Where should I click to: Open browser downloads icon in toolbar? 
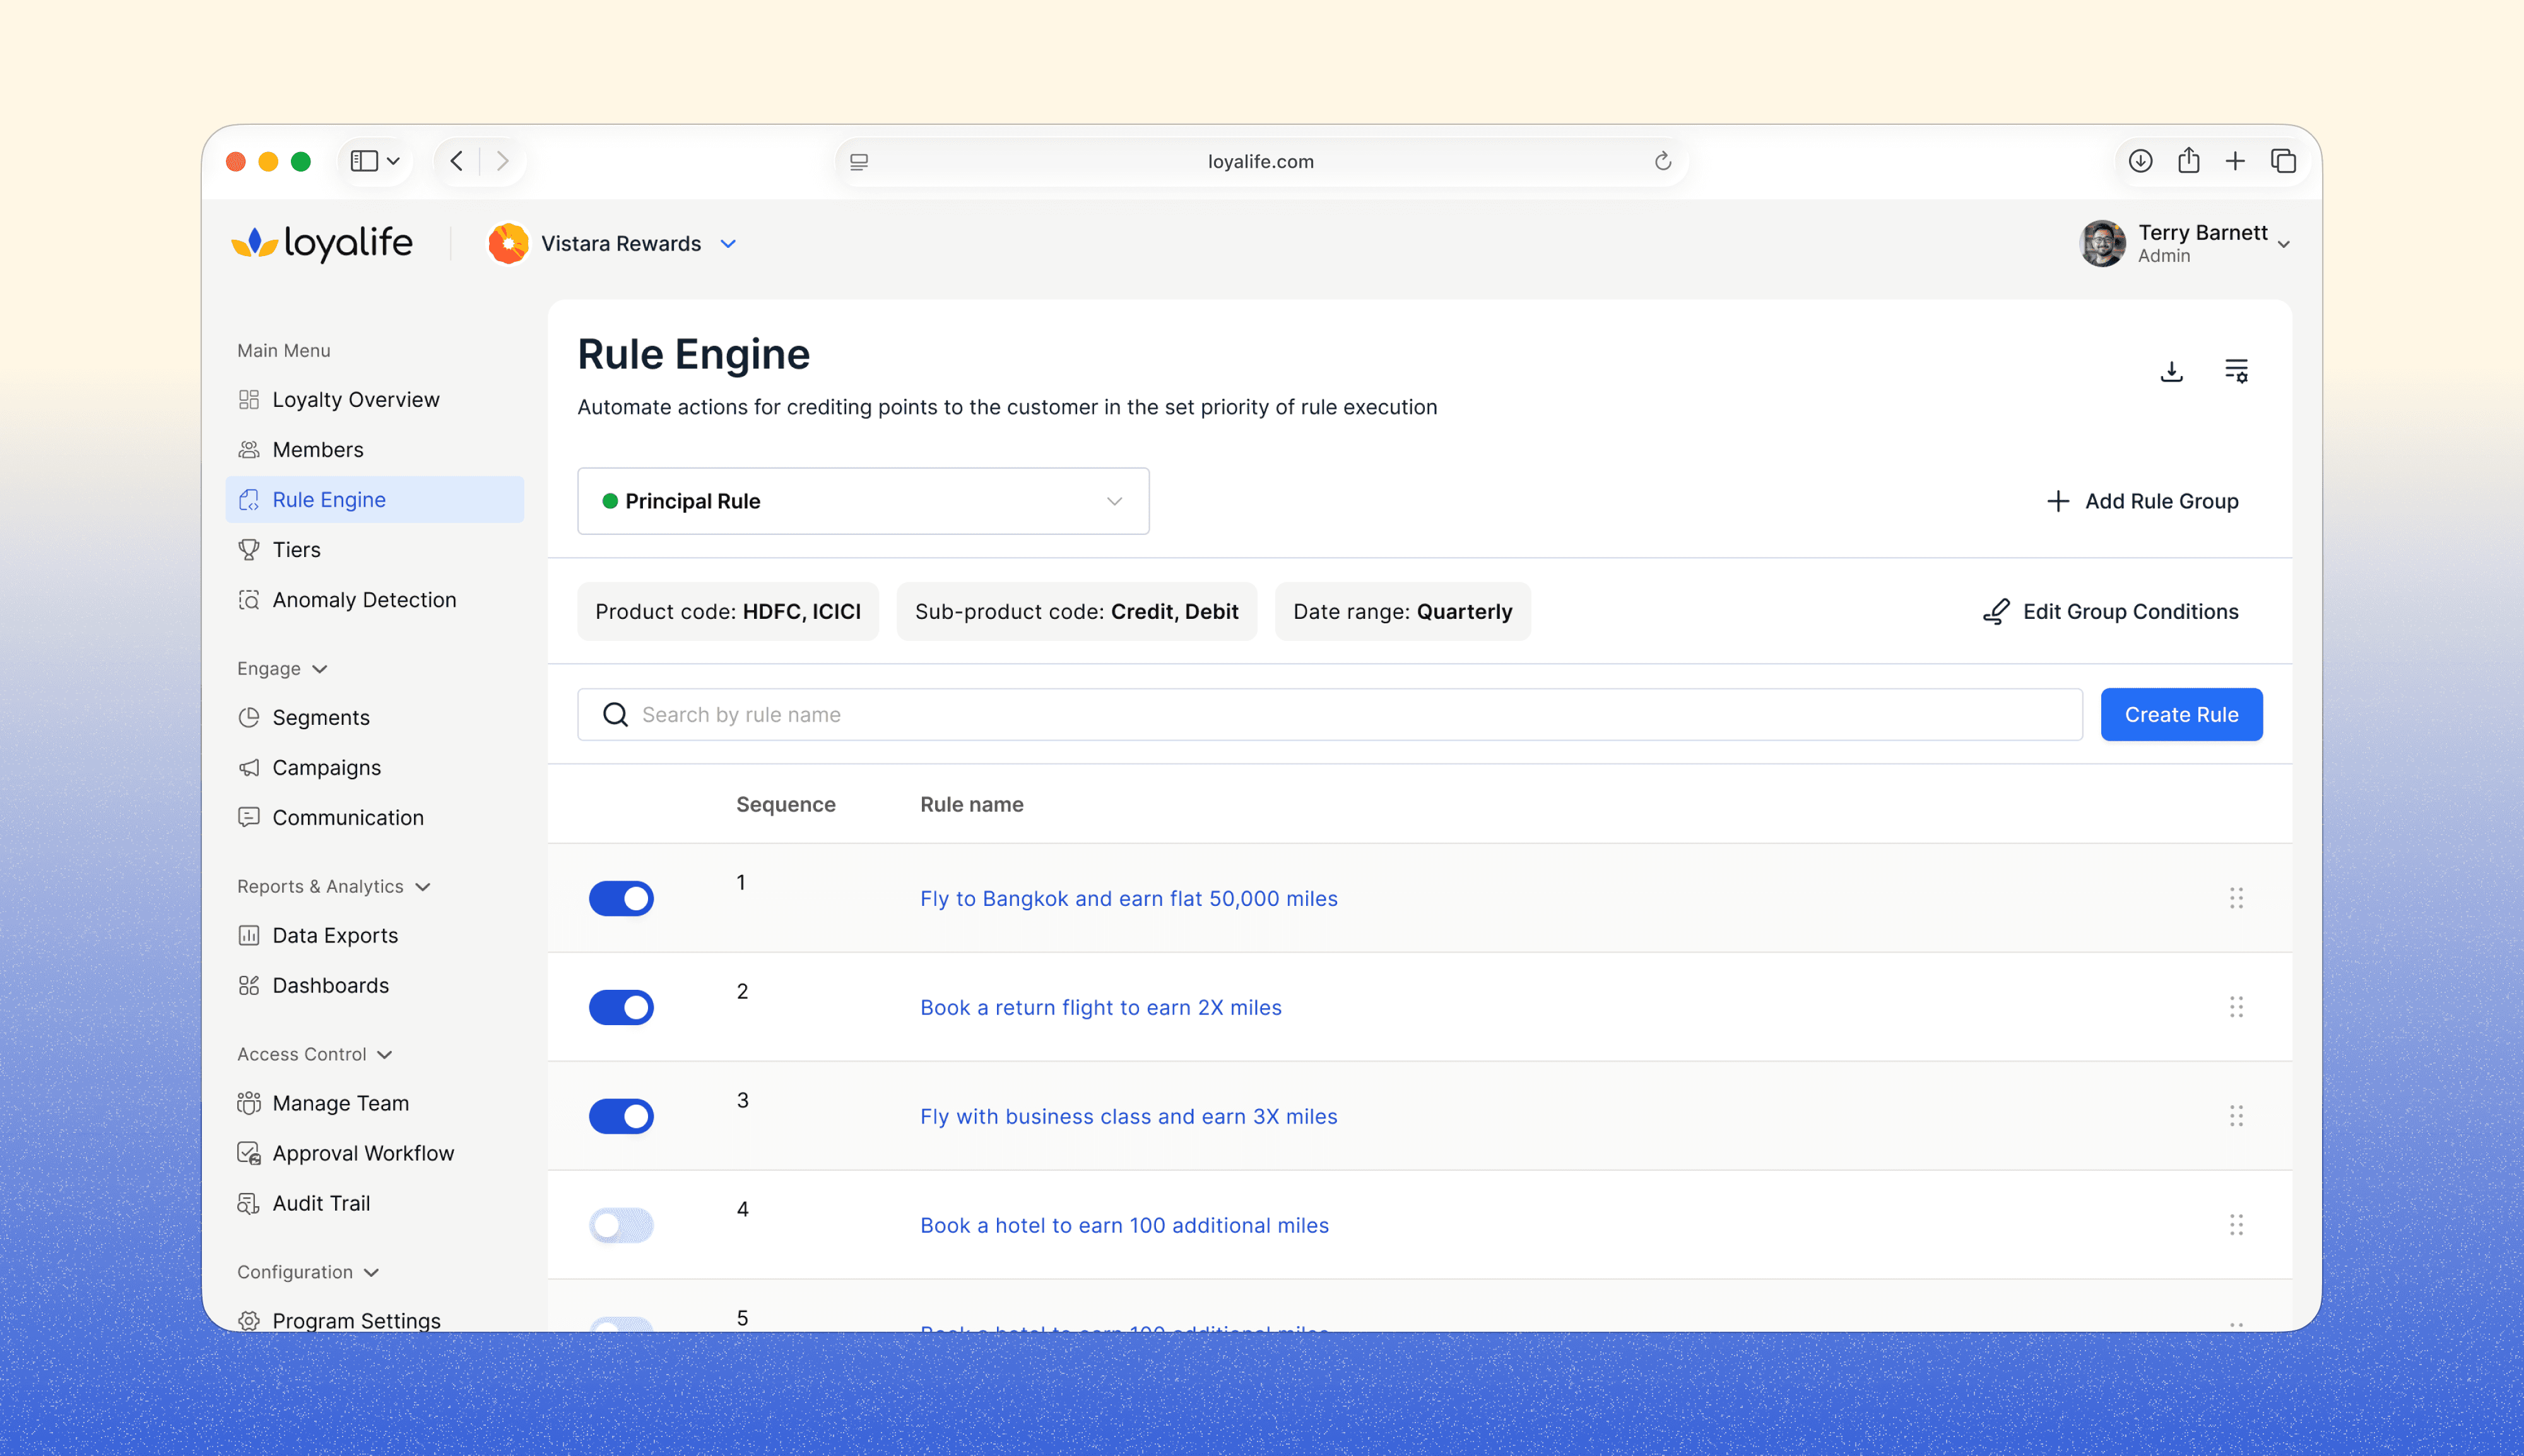[2140, 161]
